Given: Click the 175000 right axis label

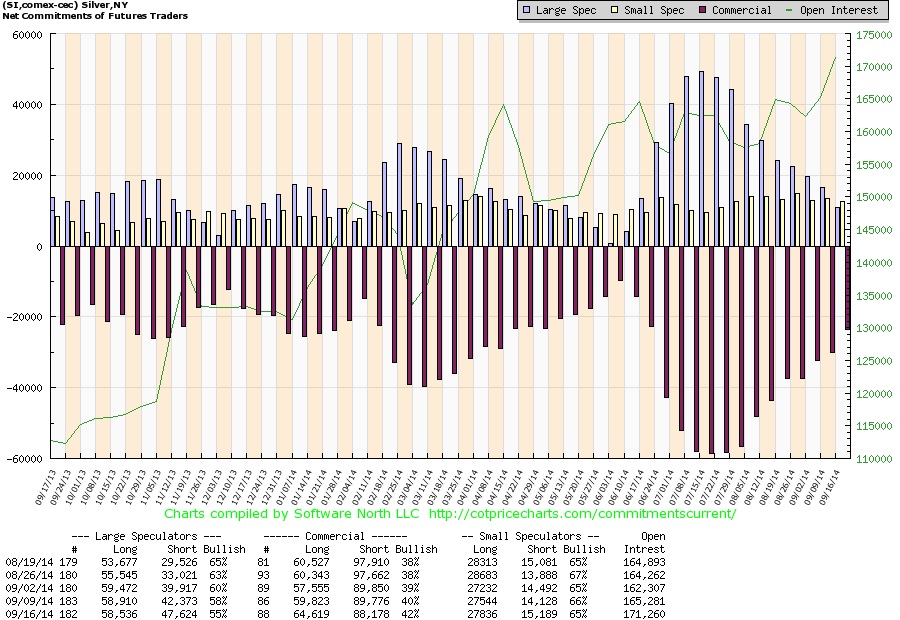Looking at the screenshot, I should tap(874, 35).
